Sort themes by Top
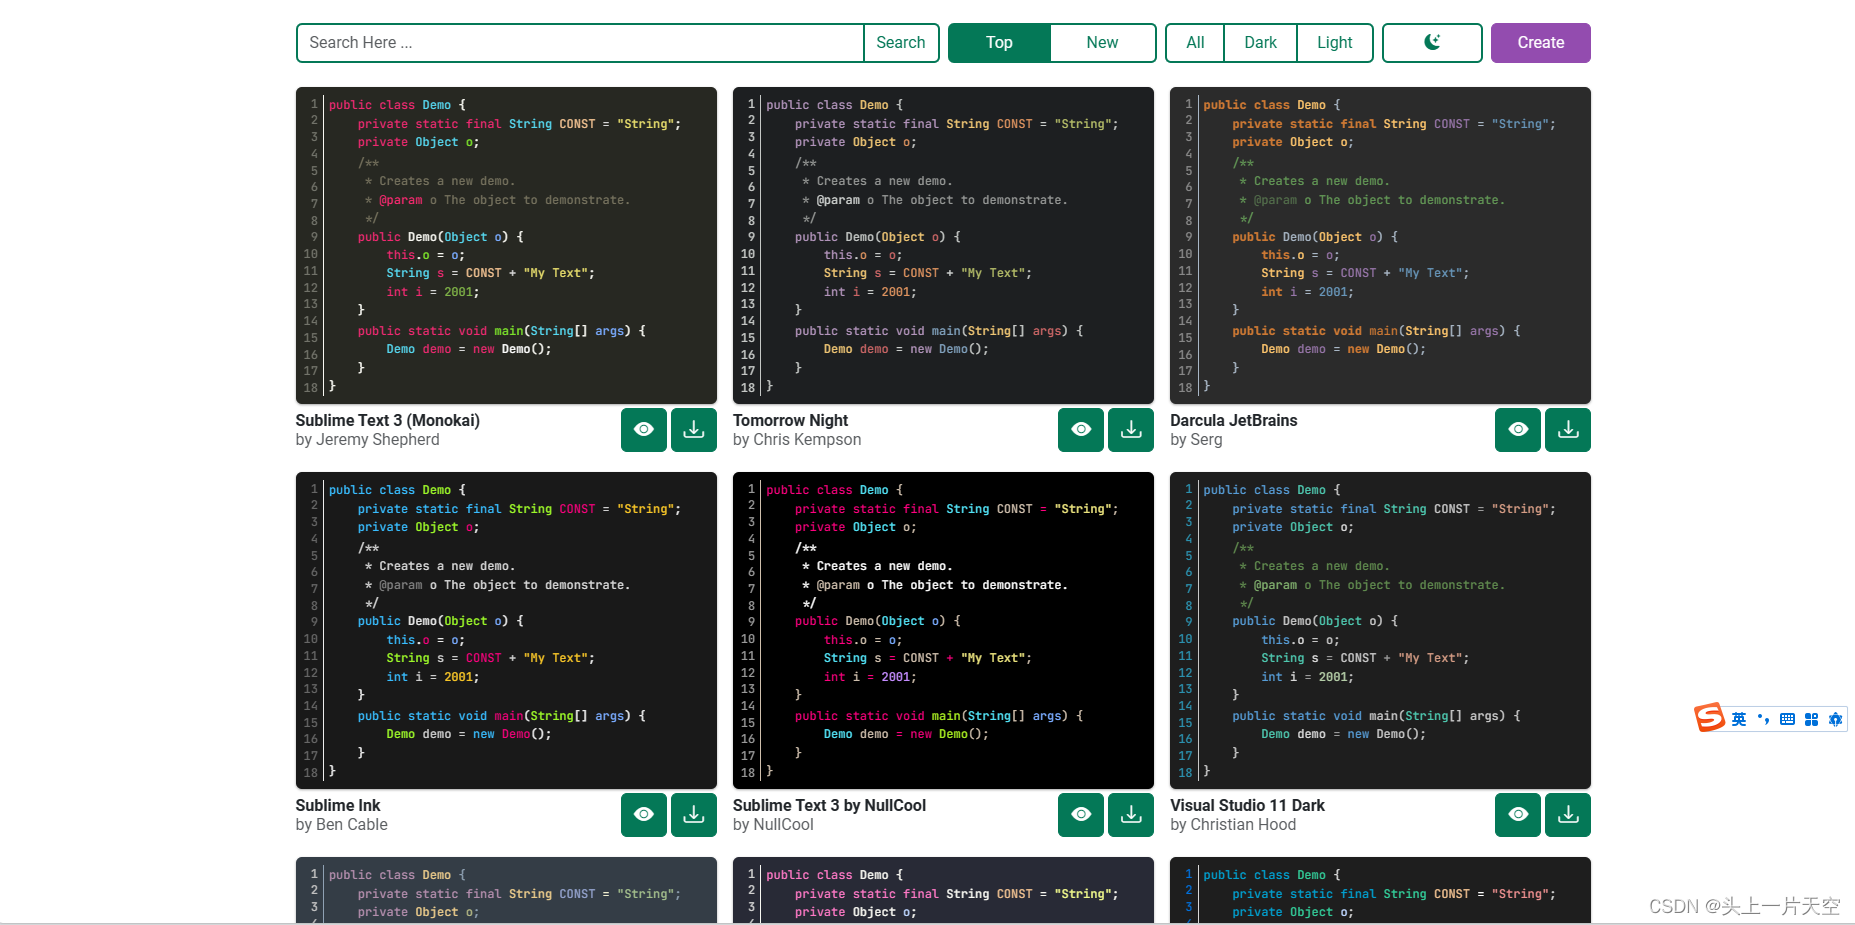 [x=999, y=43]
